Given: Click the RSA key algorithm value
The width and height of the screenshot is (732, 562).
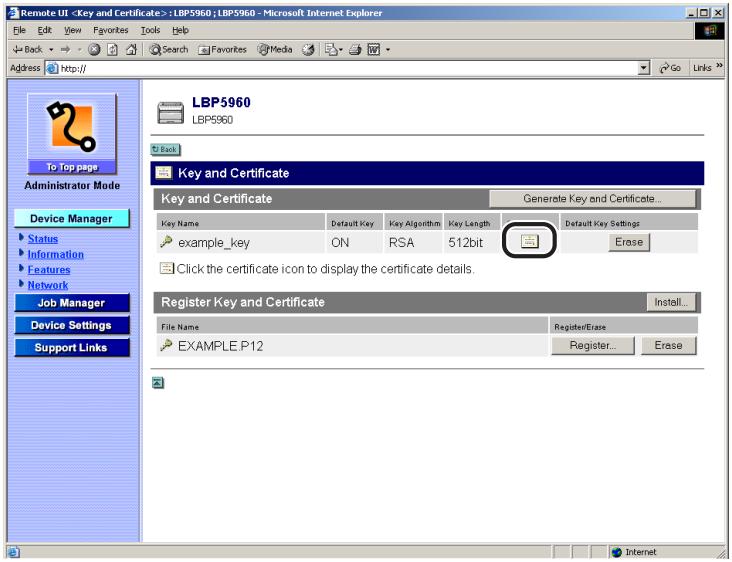Looking at the screenshot, I should point(401,243).
